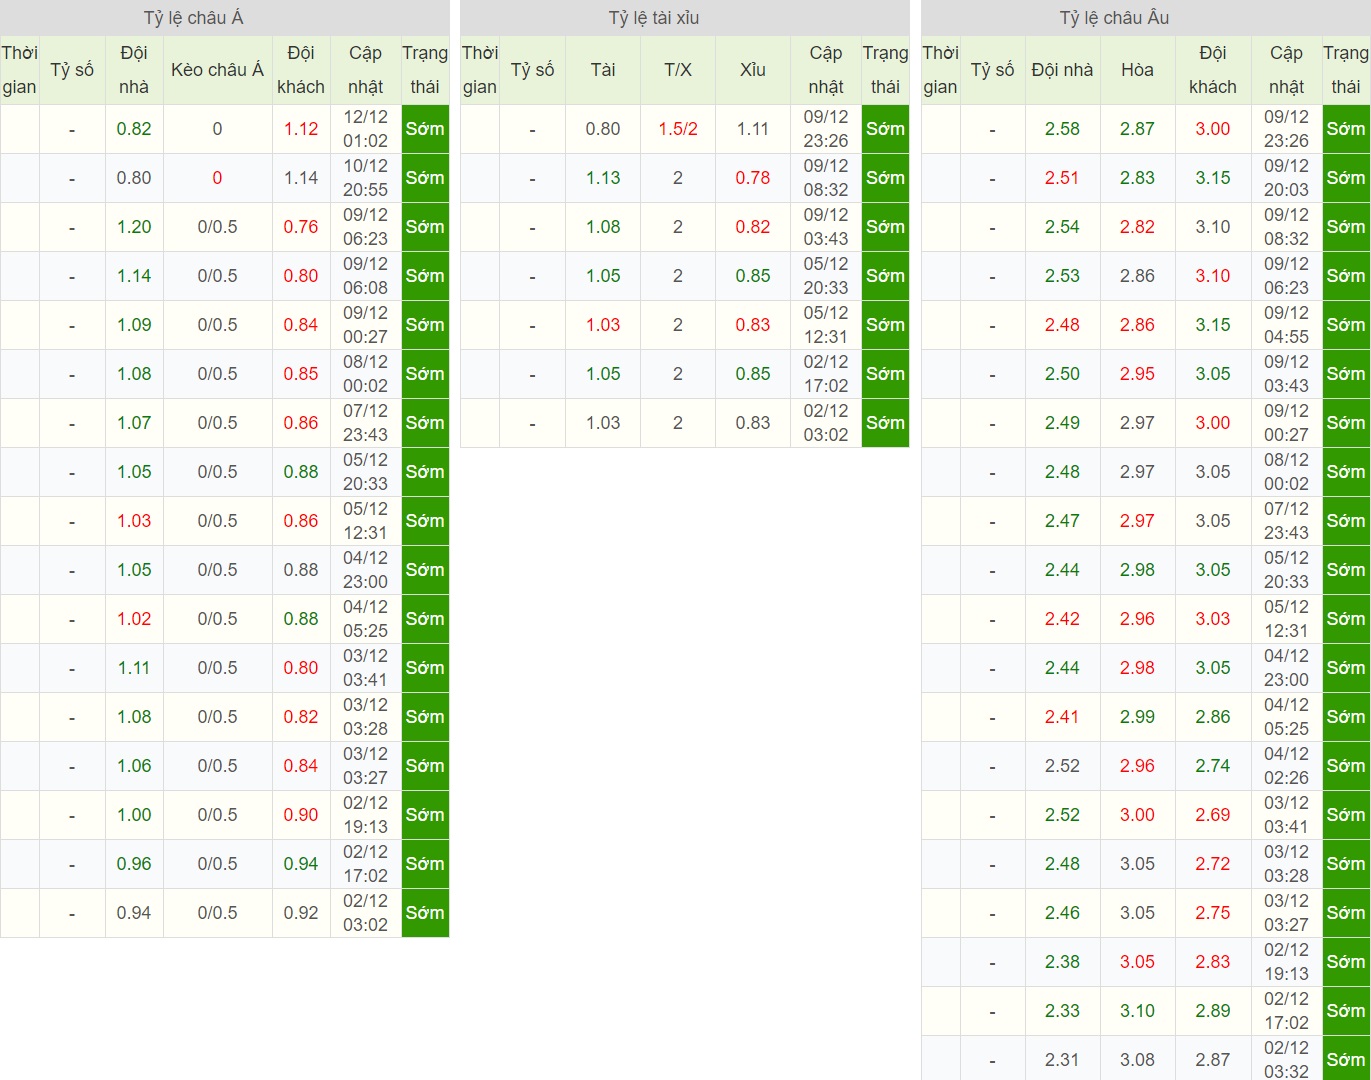Click the 1.20 home odds value
Screen dimensions: 1371x1080
134,227
